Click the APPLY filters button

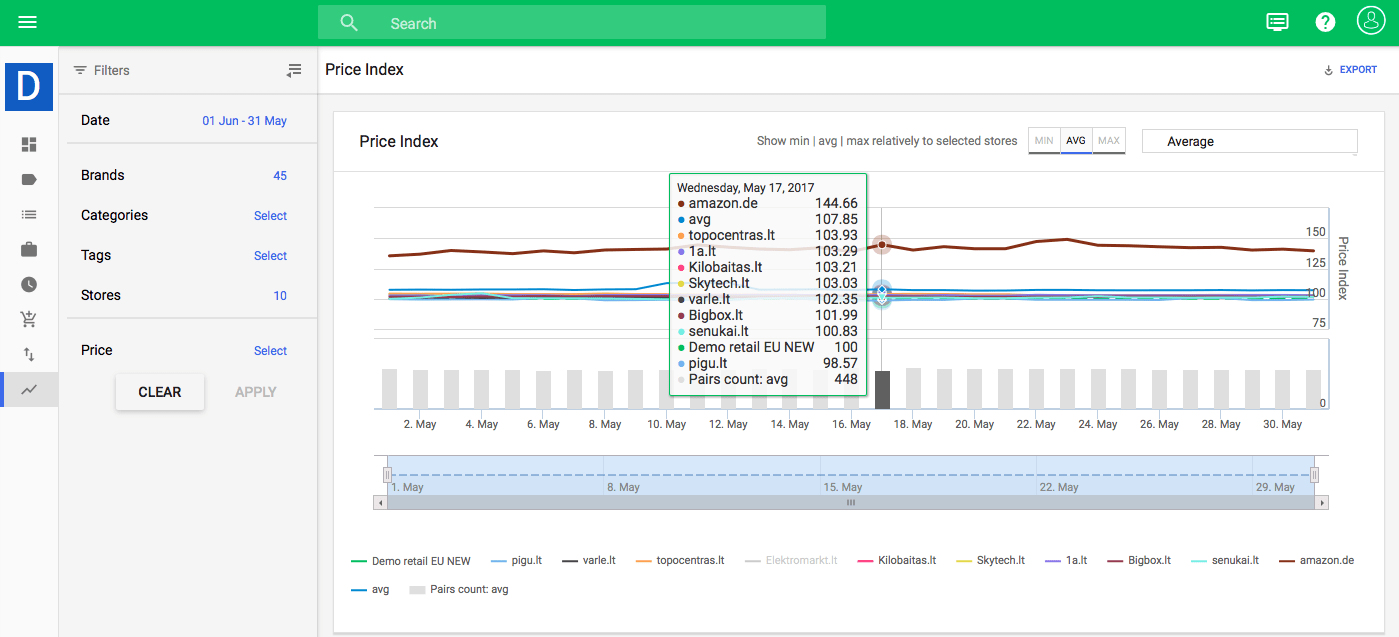coord(255,392)
